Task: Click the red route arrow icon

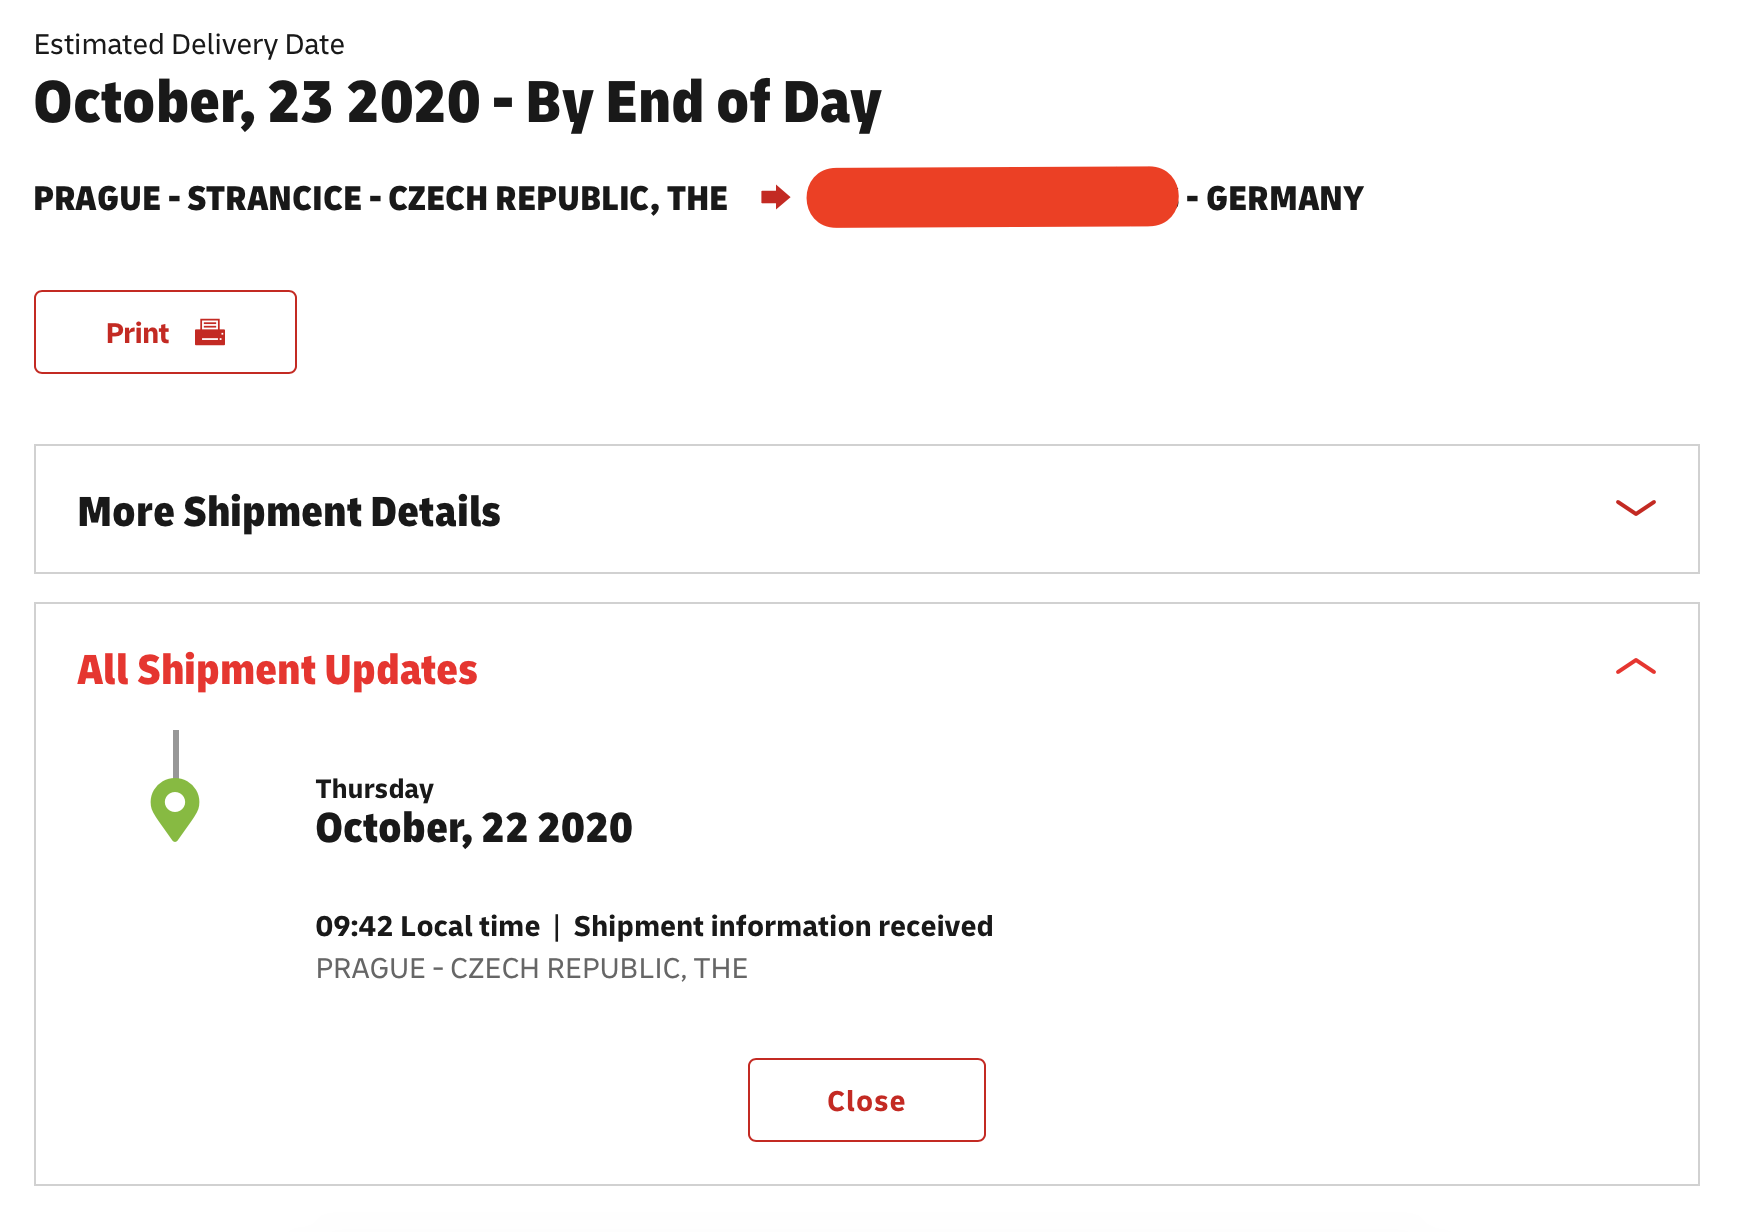Action: point(775,197)
